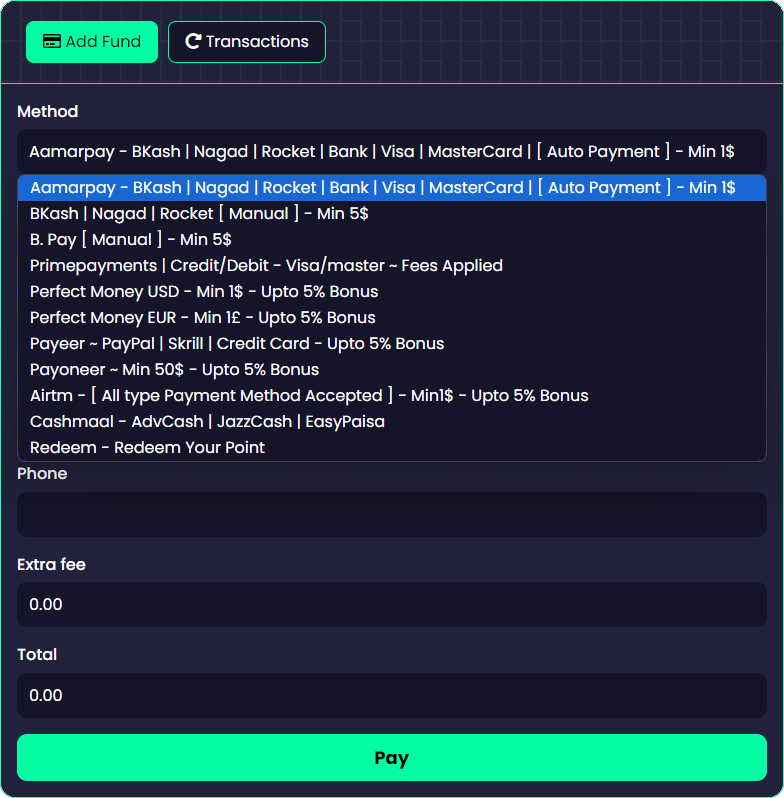Screen dimensions: 784x798
Task: Pick the Primepayments Credit/Debit option
Action: pyautogui.click(x=392, y=265)
